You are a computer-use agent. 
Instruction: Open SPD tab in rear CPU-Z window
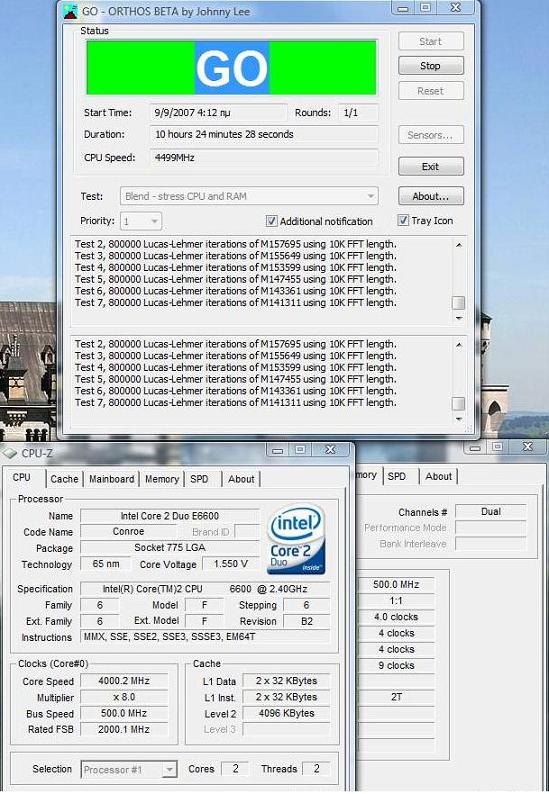(x=397, y=477)
